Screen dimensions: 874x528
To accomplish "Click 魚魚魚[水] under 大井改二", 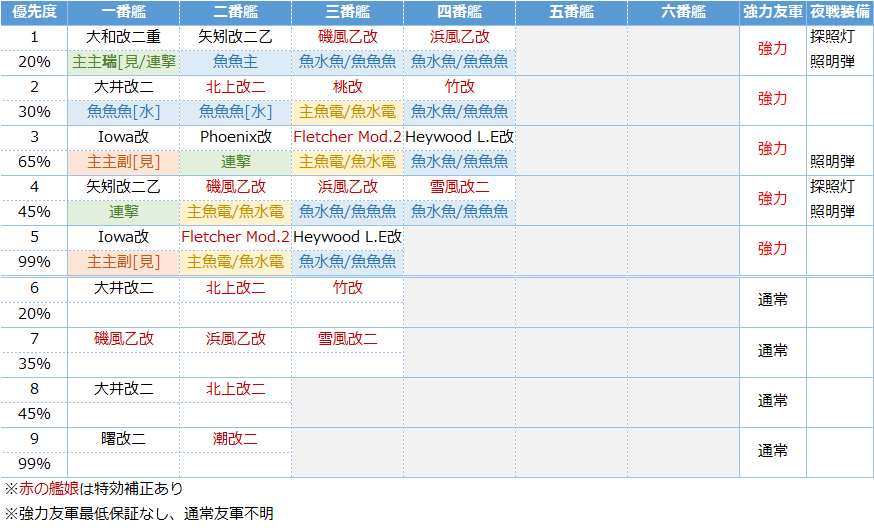I will click(123, 112).
